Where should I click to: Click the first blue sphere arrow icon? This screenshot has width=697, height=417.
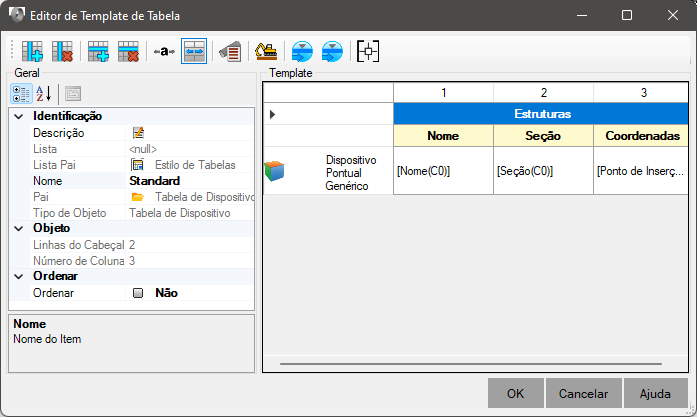[302, 52]
